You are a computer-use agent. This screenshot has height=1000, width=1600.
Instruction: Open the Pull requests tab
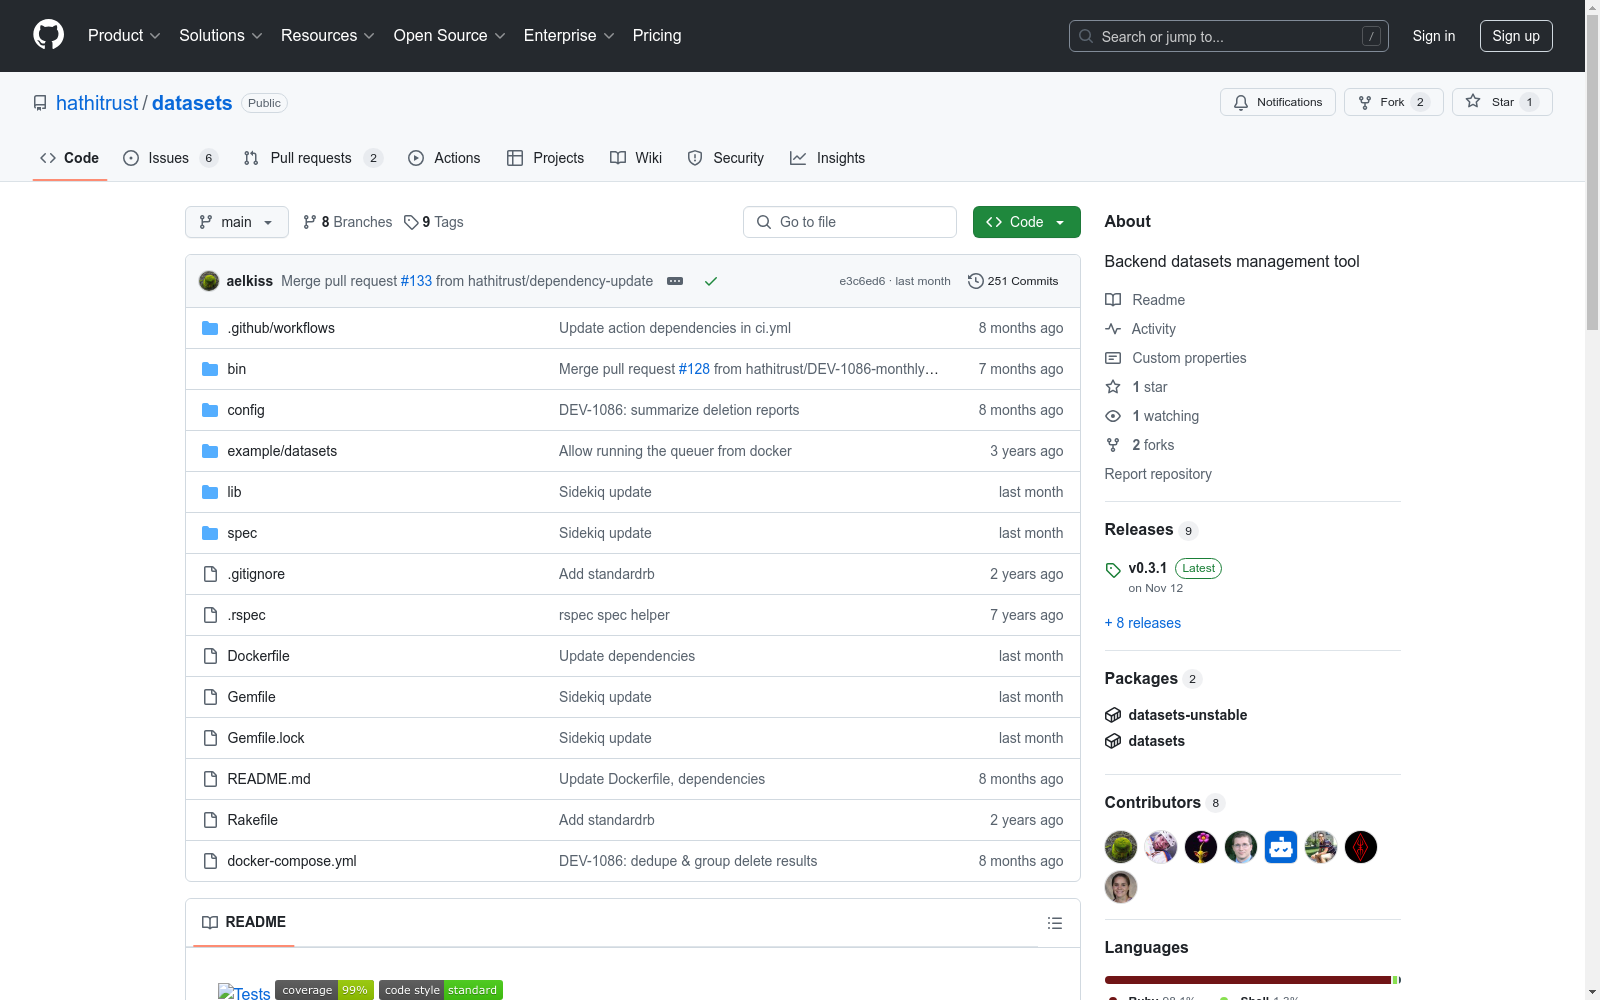(313, 158)
